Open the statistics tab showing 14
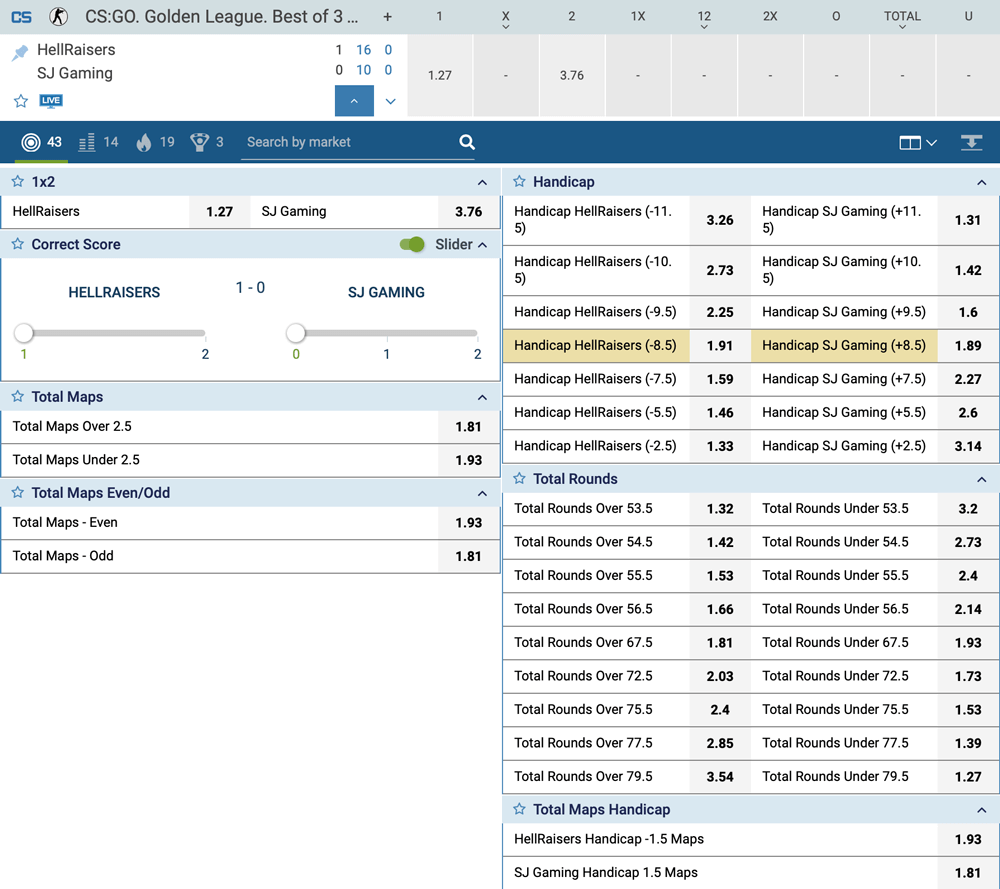1000x889 pixels. tap(98, 142)
